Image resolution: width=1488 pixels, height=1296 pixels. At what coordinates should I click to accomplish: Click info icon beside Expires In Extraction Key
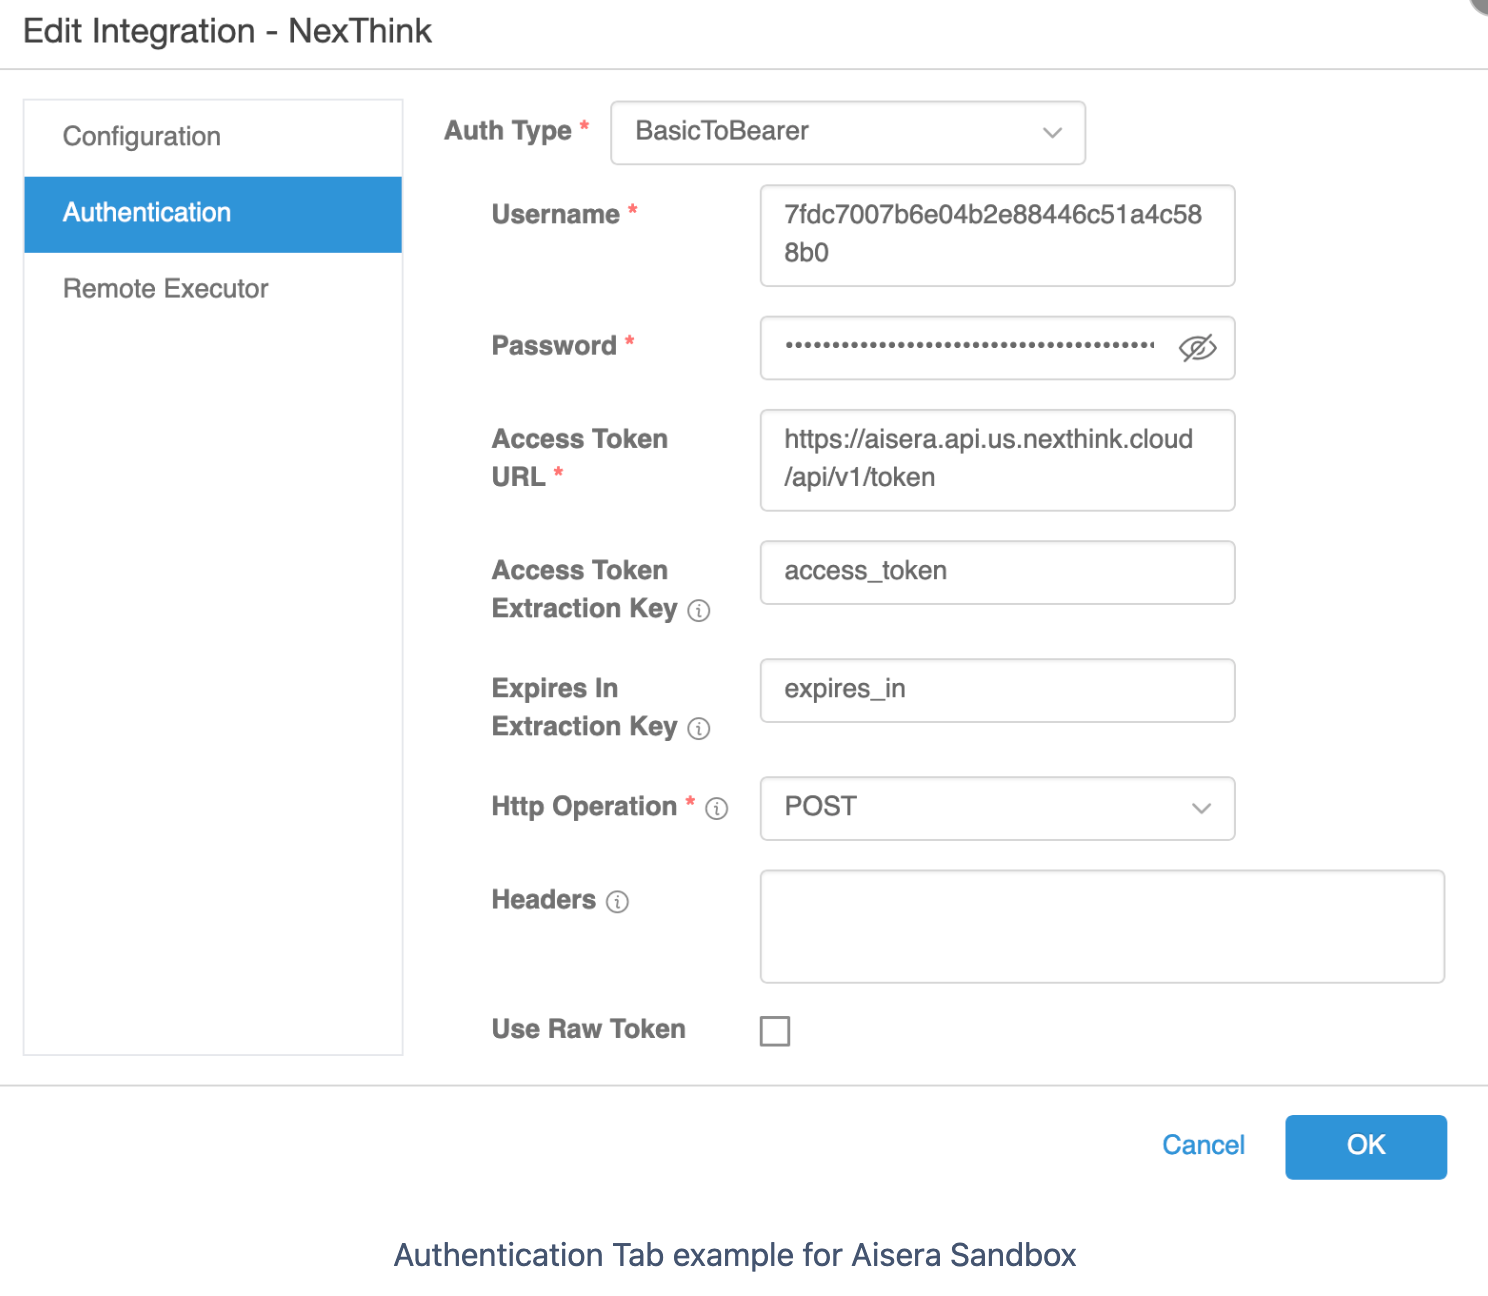click(699, 729)
